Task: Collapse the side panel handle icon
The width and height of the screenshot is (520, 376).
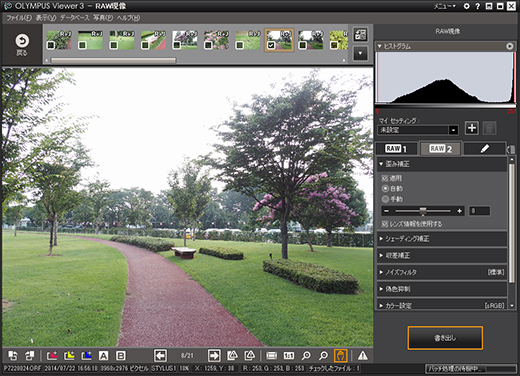Action: click(x=511, y=149)
